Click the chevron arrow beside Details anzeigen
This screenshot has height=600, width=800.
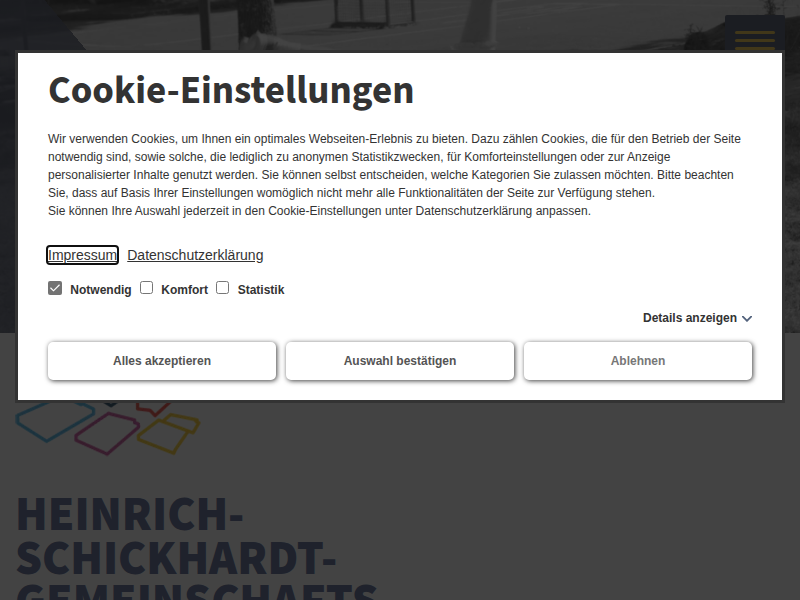coord(747,319)
